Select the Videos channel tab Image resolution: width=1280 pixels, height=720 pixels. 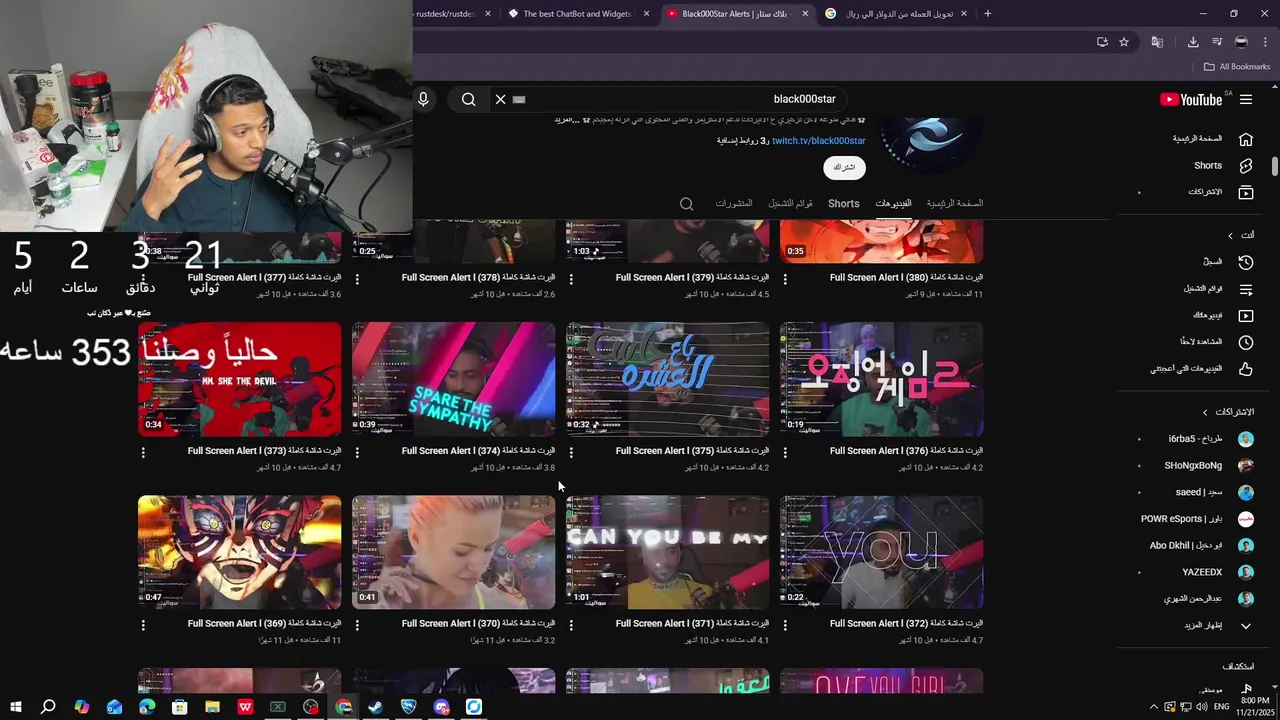(x=893, y=204)
